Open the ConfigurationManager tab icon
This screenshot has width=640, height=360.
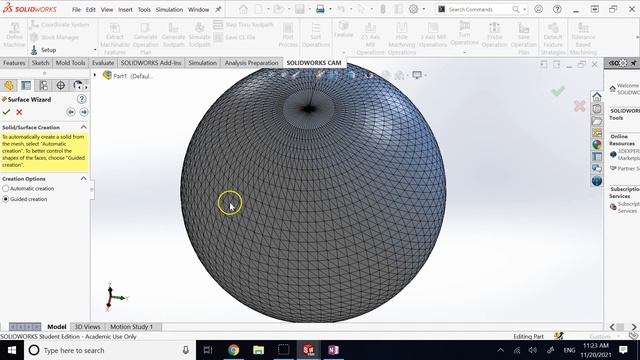point(43,85)
